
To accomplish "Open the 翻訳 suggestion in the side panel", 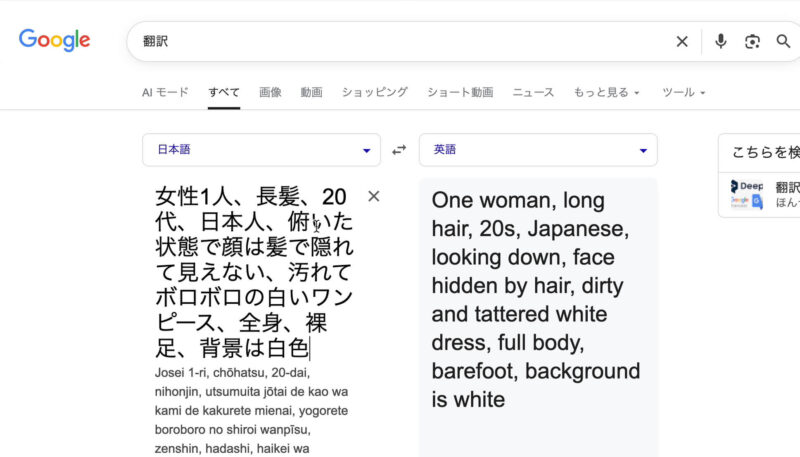I will tap(788, 188).
